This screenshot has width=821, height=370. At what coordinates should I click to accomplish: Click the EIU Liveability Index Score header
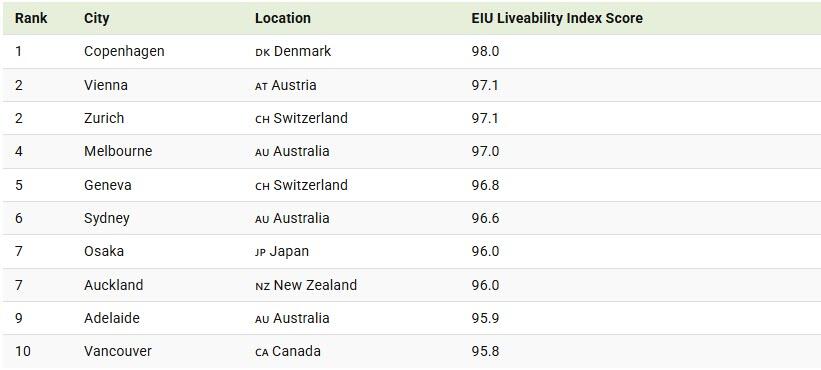557,18
